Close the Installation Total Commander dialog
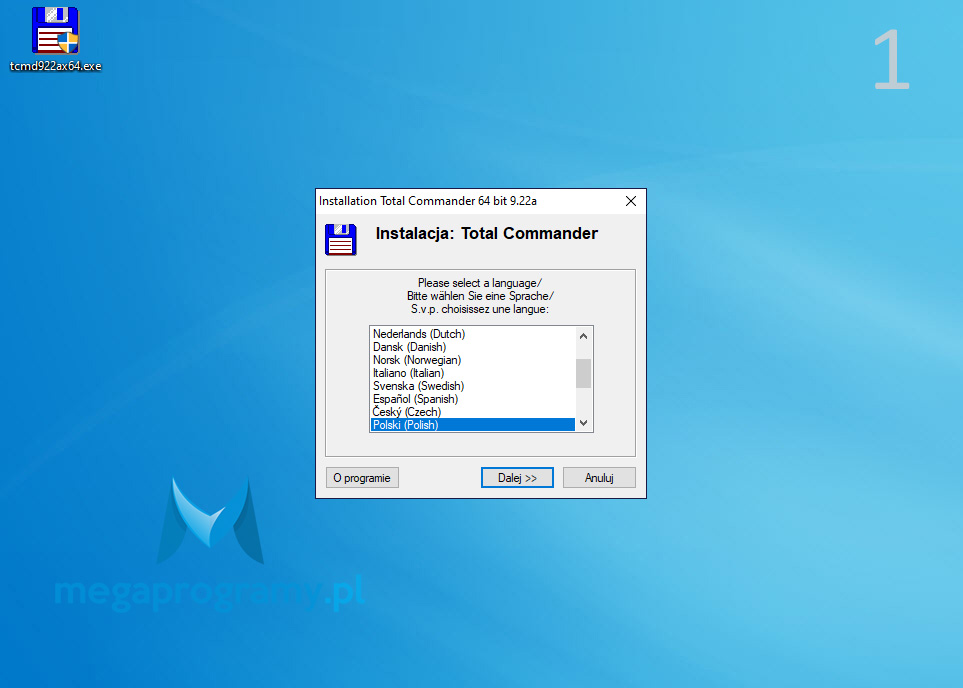The height and width of the screenshot is (688, 963). tap(631, 201)
